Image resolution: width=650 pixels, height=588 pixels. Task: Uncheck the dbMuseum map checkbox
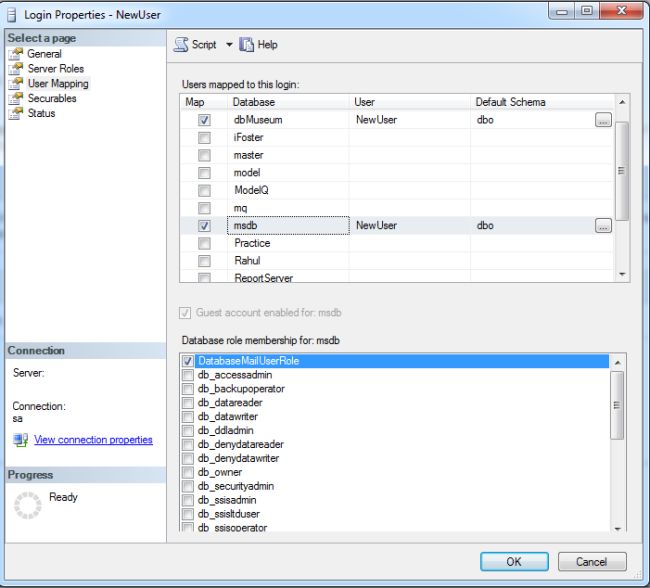pos(204,120)
